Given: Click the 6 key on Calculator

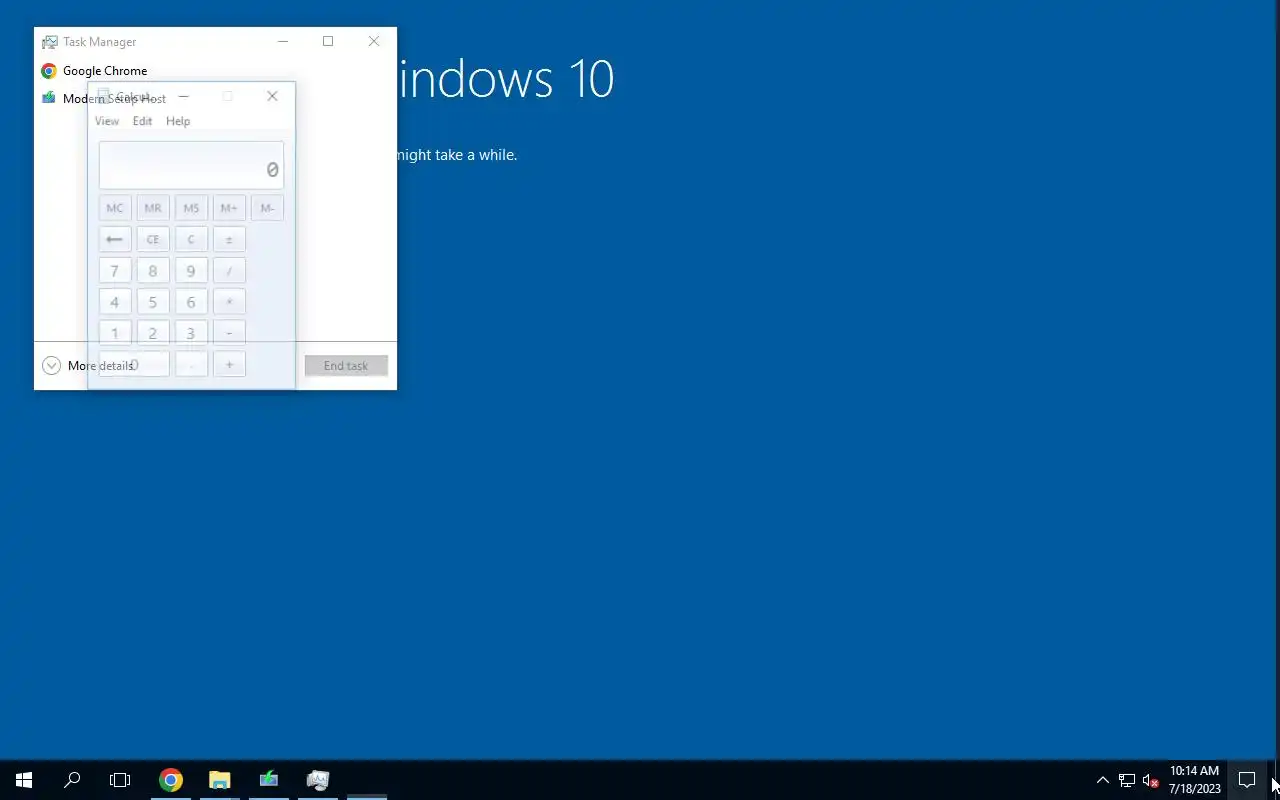Looking at the screenshot, I should pos(191,302).
